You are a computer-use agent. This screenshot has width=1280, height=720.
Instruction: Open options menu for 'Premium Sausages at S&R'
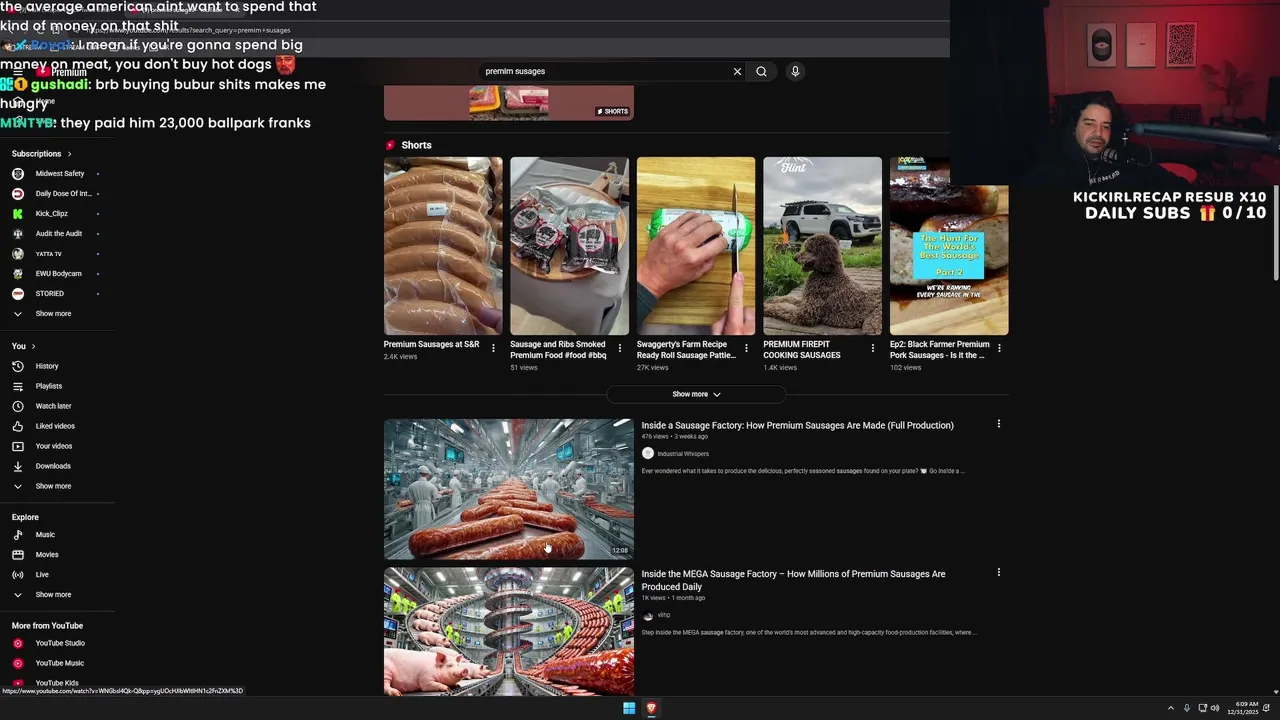[x=493, y=348]
